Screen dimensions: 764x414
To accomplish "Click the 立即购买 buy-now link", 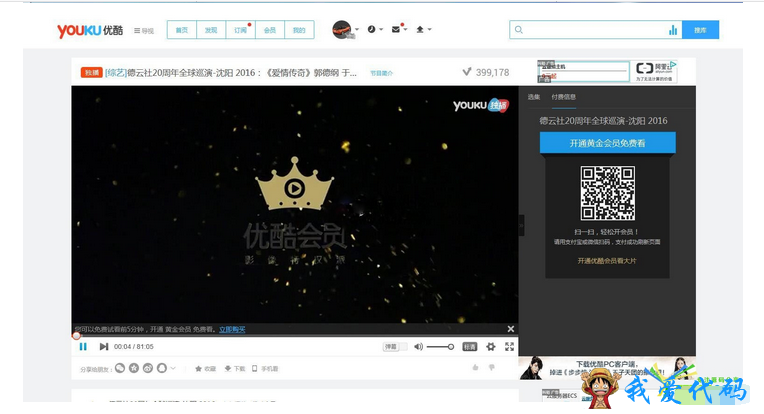I will point(232,329).
